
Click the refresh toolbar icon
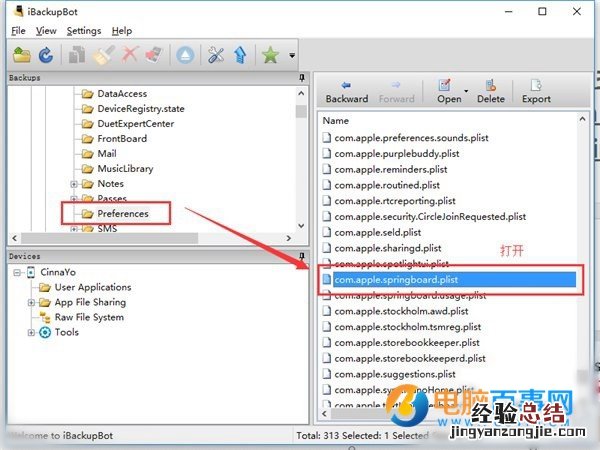pos(46,55)
